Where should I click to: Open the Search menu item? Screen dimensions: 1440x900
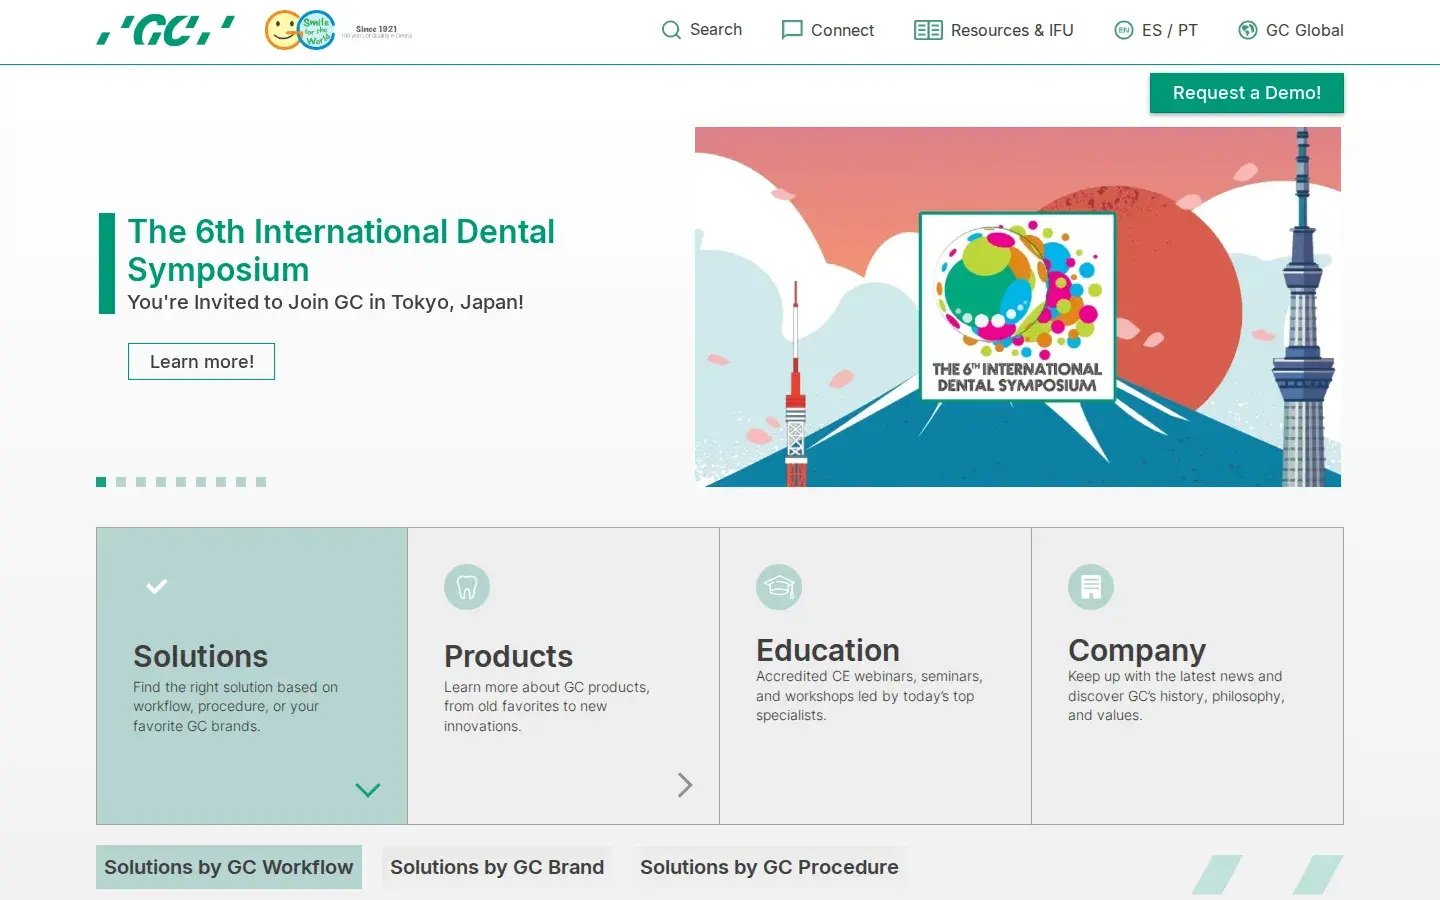pos(702,30)
